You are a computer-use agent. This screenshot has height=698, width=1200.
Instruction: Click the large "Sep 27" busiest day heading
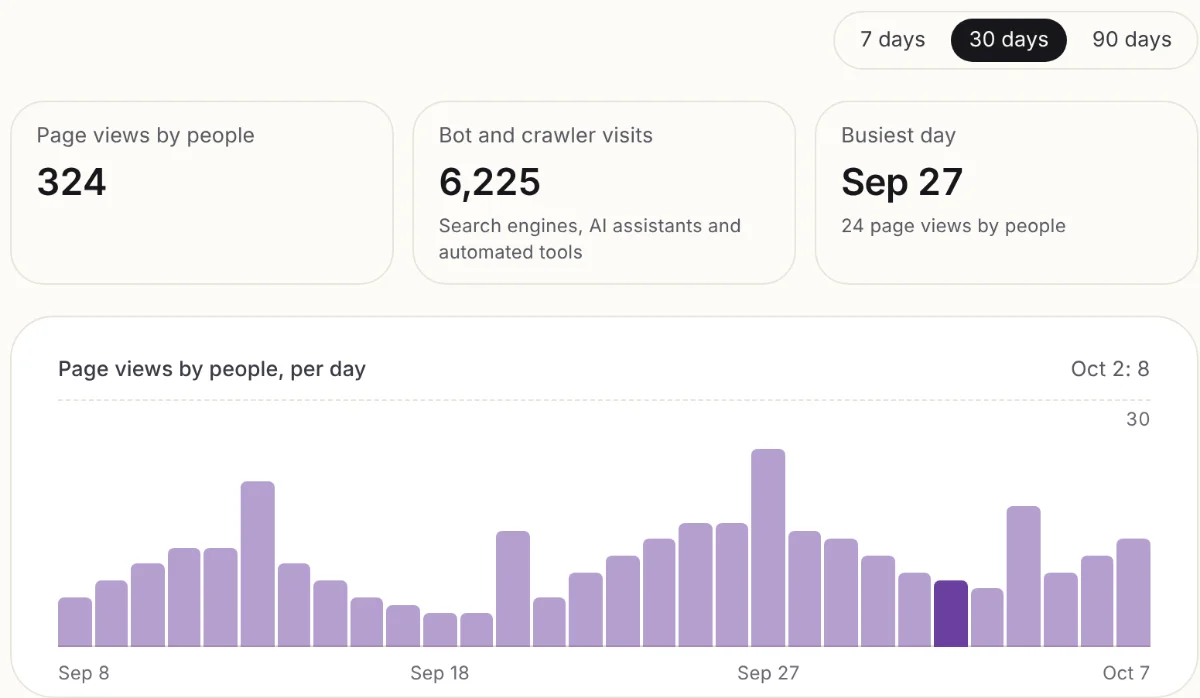coord(902,182)
